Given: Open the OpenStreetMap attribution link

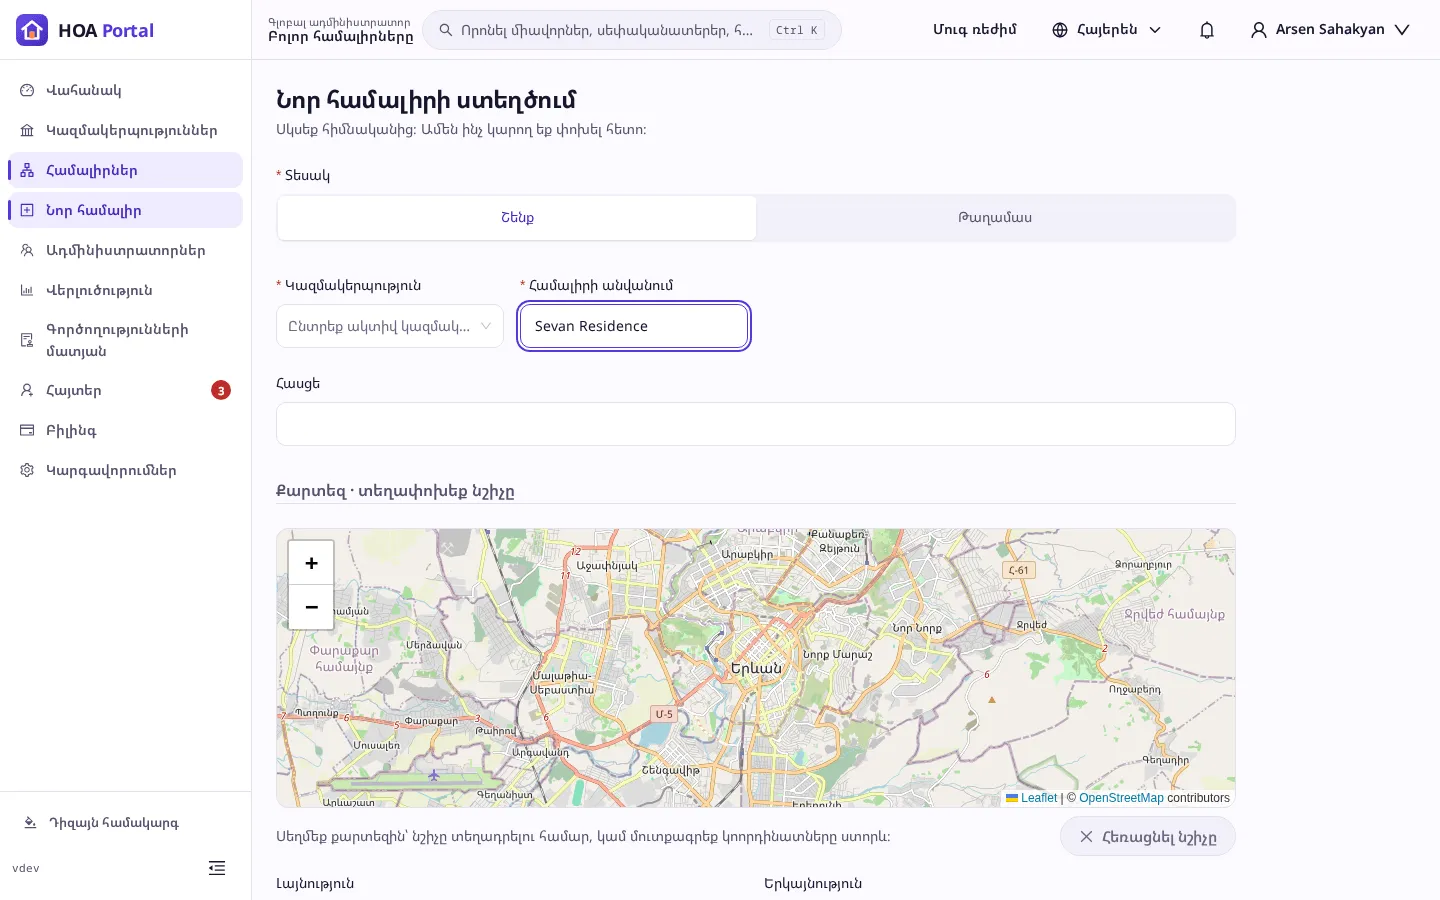Looking at the screenshot, I should [x=1121, y=798].
